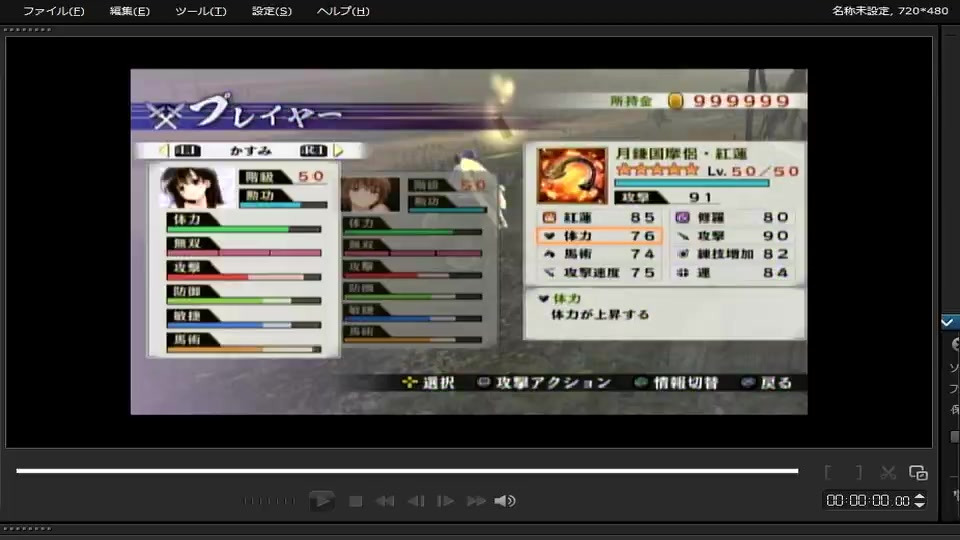Open the ファイル(F) menu
The width and height of the screenshot is (960, 540).
click(53, 11)
